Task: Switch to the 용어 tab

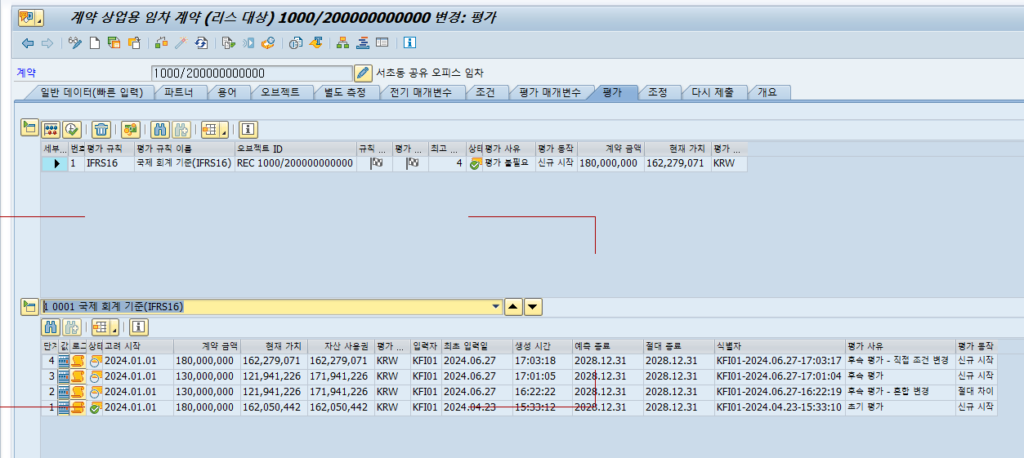Action: point(229,93)
